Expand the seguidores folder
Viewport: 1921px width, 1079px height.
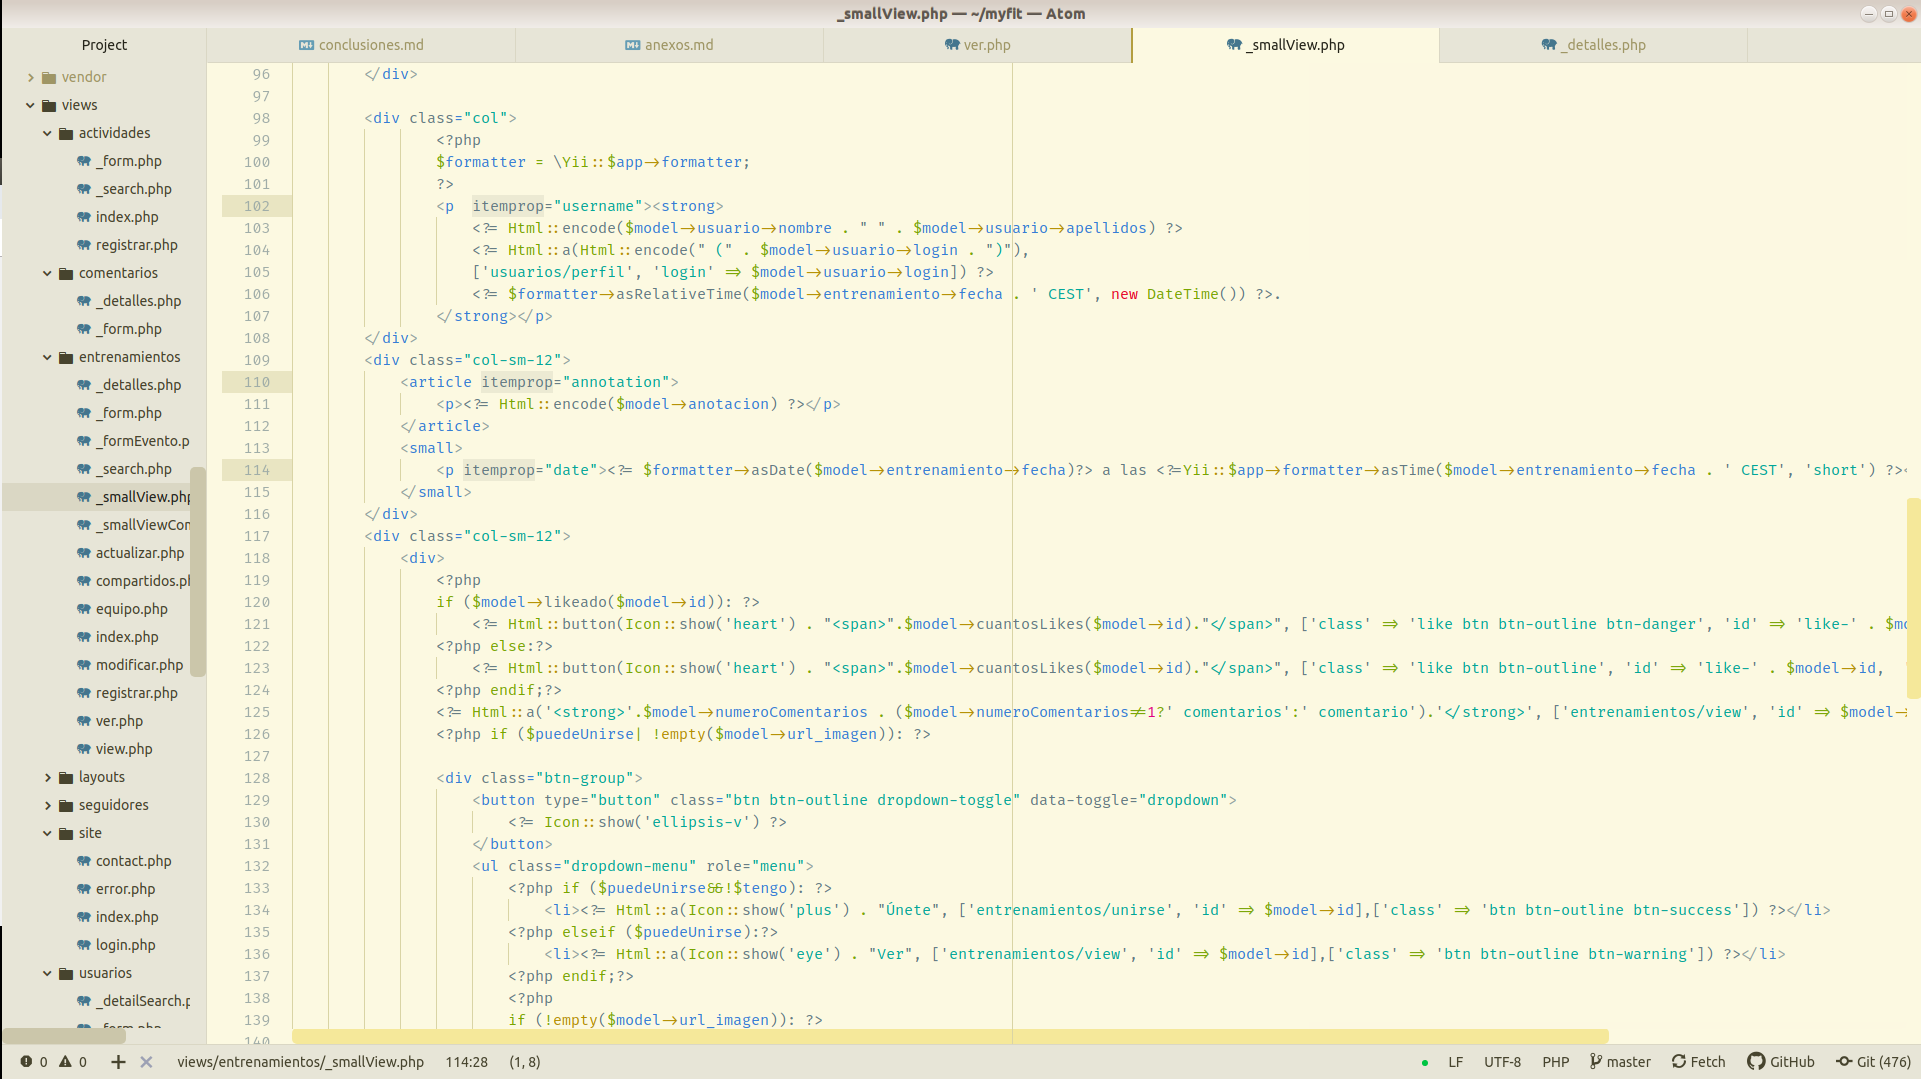point(47,805)
